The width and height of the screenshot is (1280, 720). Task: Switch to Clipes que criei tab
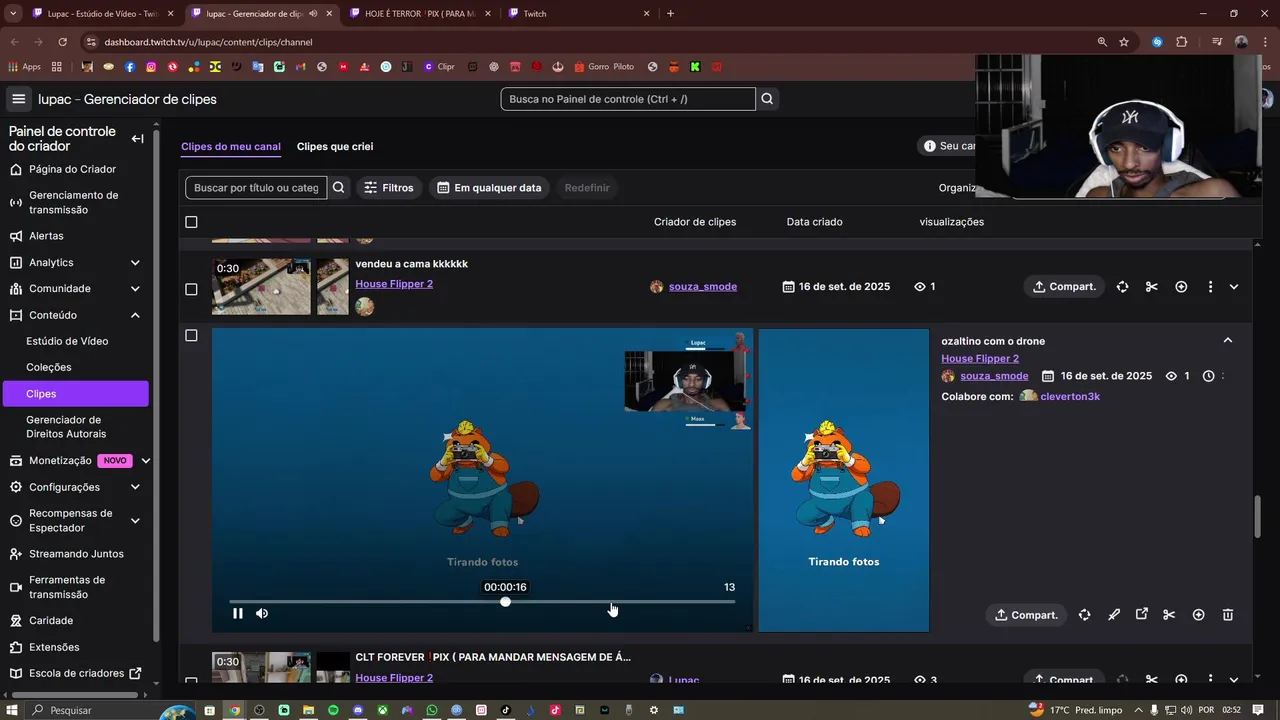point(335,146)
